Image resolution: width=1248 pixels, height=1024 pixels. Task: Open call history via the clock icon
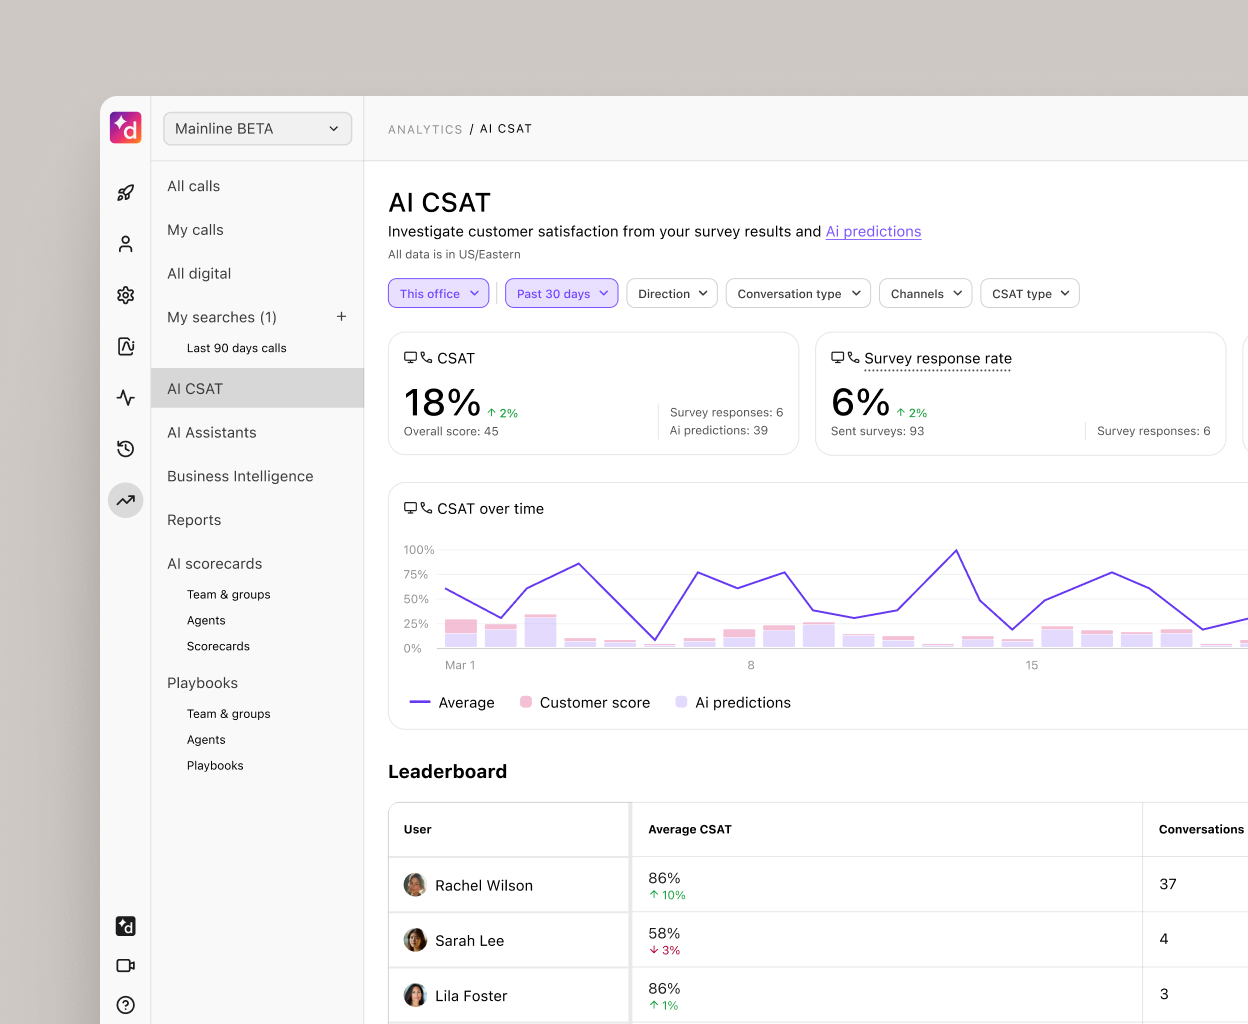coord(125,448)
